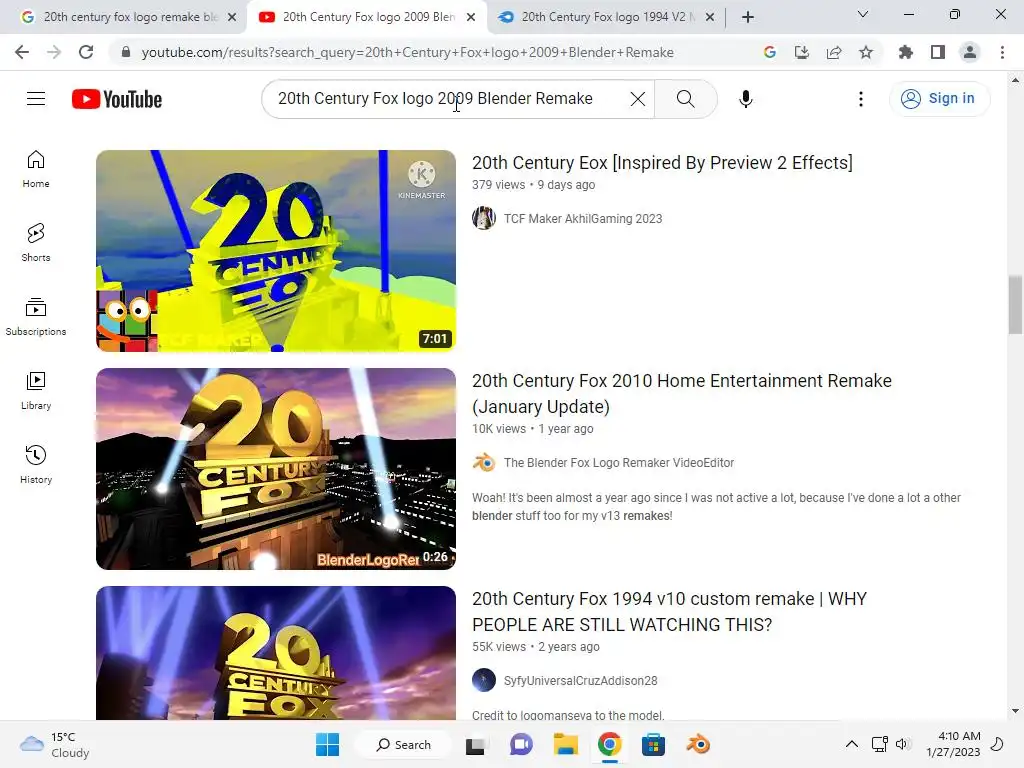Click the Credit to logomanseva description
This screenshot has width=1024, height=768.
tap(568, 715)
